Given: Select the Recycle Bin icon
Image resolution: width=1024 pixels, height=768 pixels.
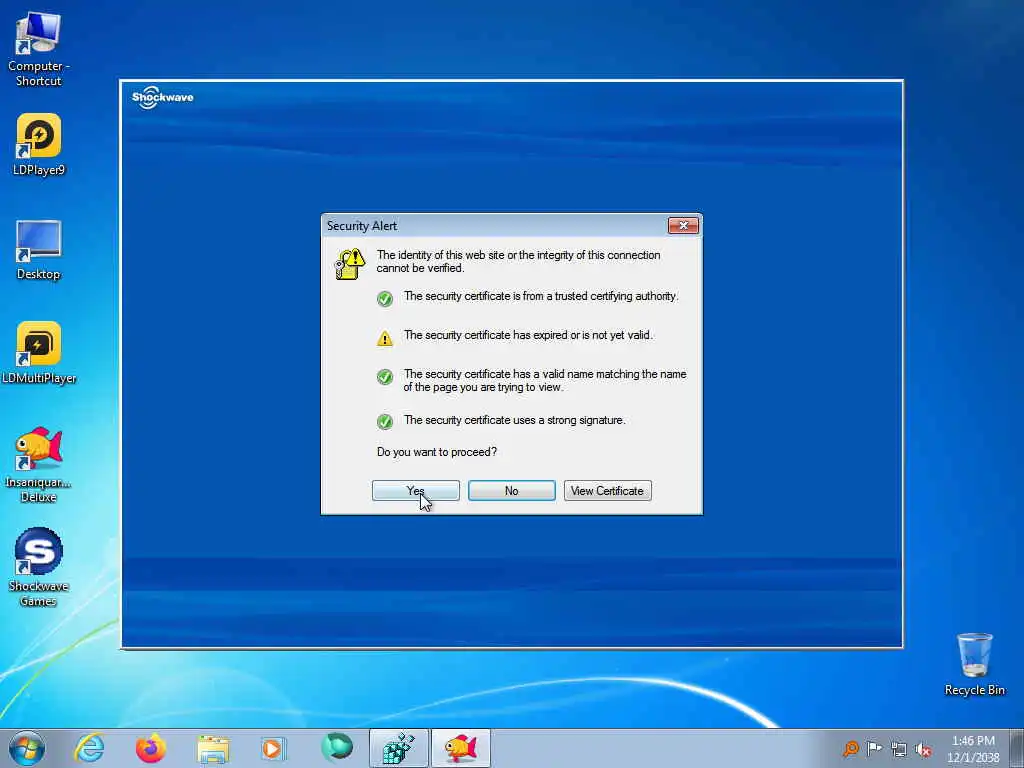Looking at the screenshot, I should pyautogui.click(x=974, y=664).
